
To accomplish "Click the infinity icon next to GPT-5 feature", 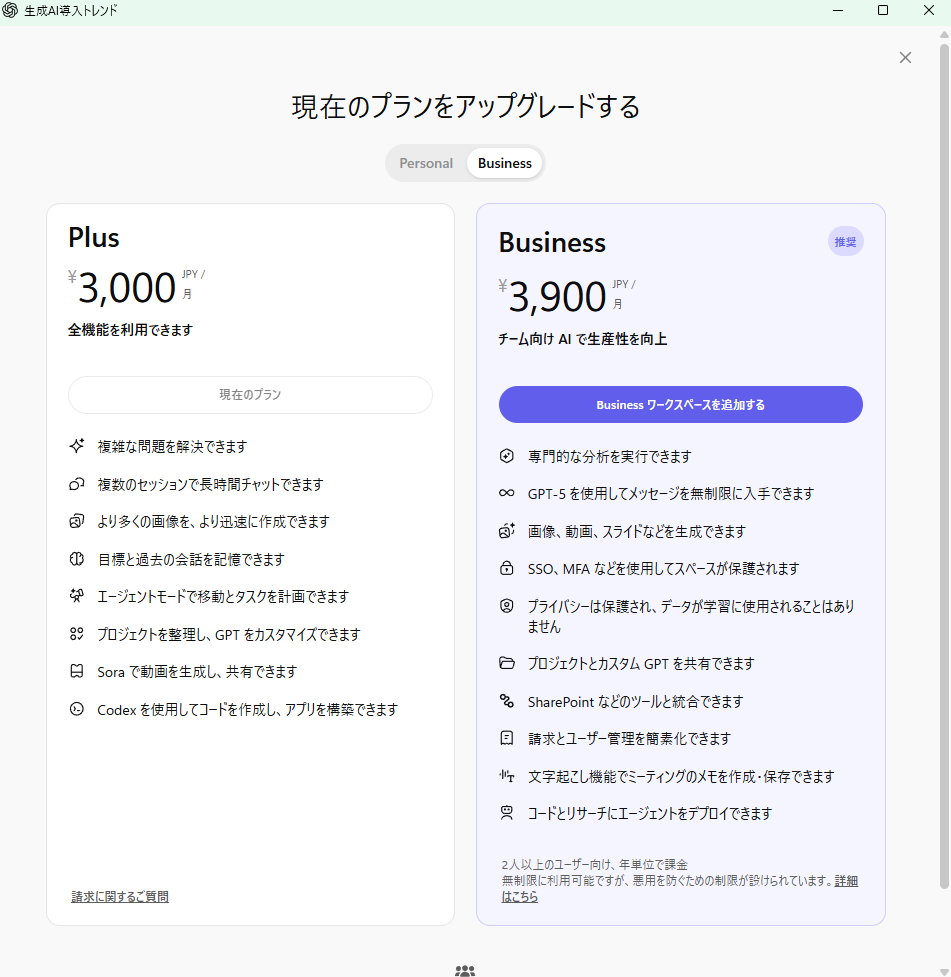I will coord(507,494).
